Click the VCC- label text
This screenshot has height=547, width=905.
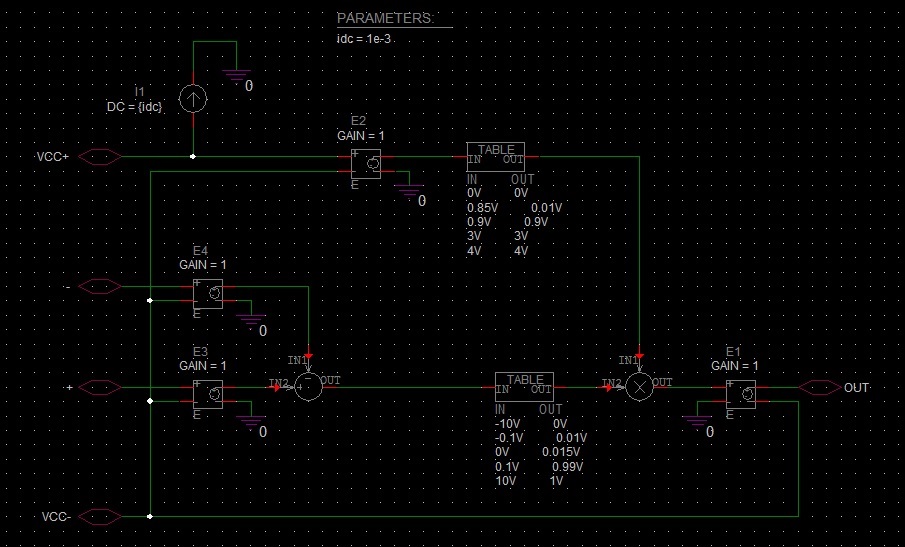pyautogui.click(x=57, y=517)
